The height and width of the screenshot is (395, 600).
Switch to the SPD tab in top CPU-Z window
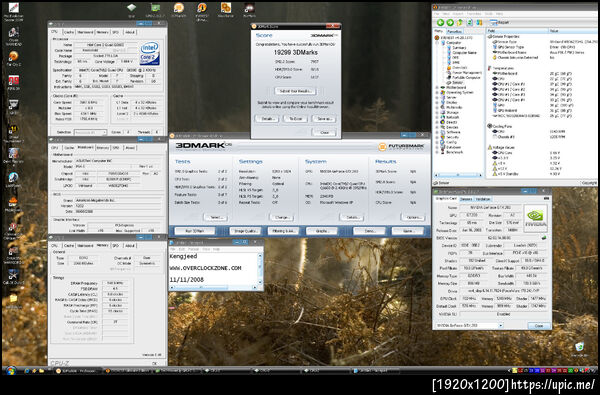pos(116,32)
